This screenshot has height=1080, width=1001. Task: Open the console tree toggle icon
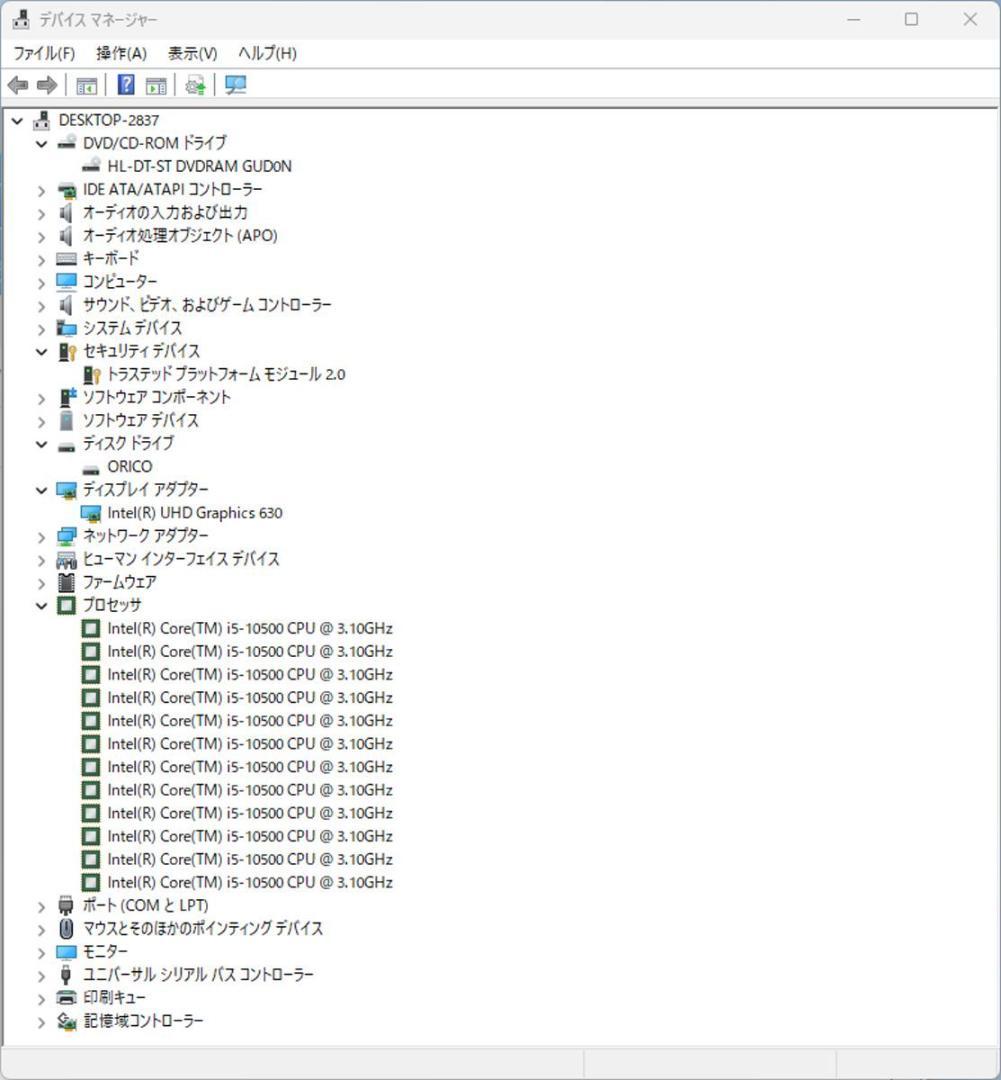(x=86, y=85)
